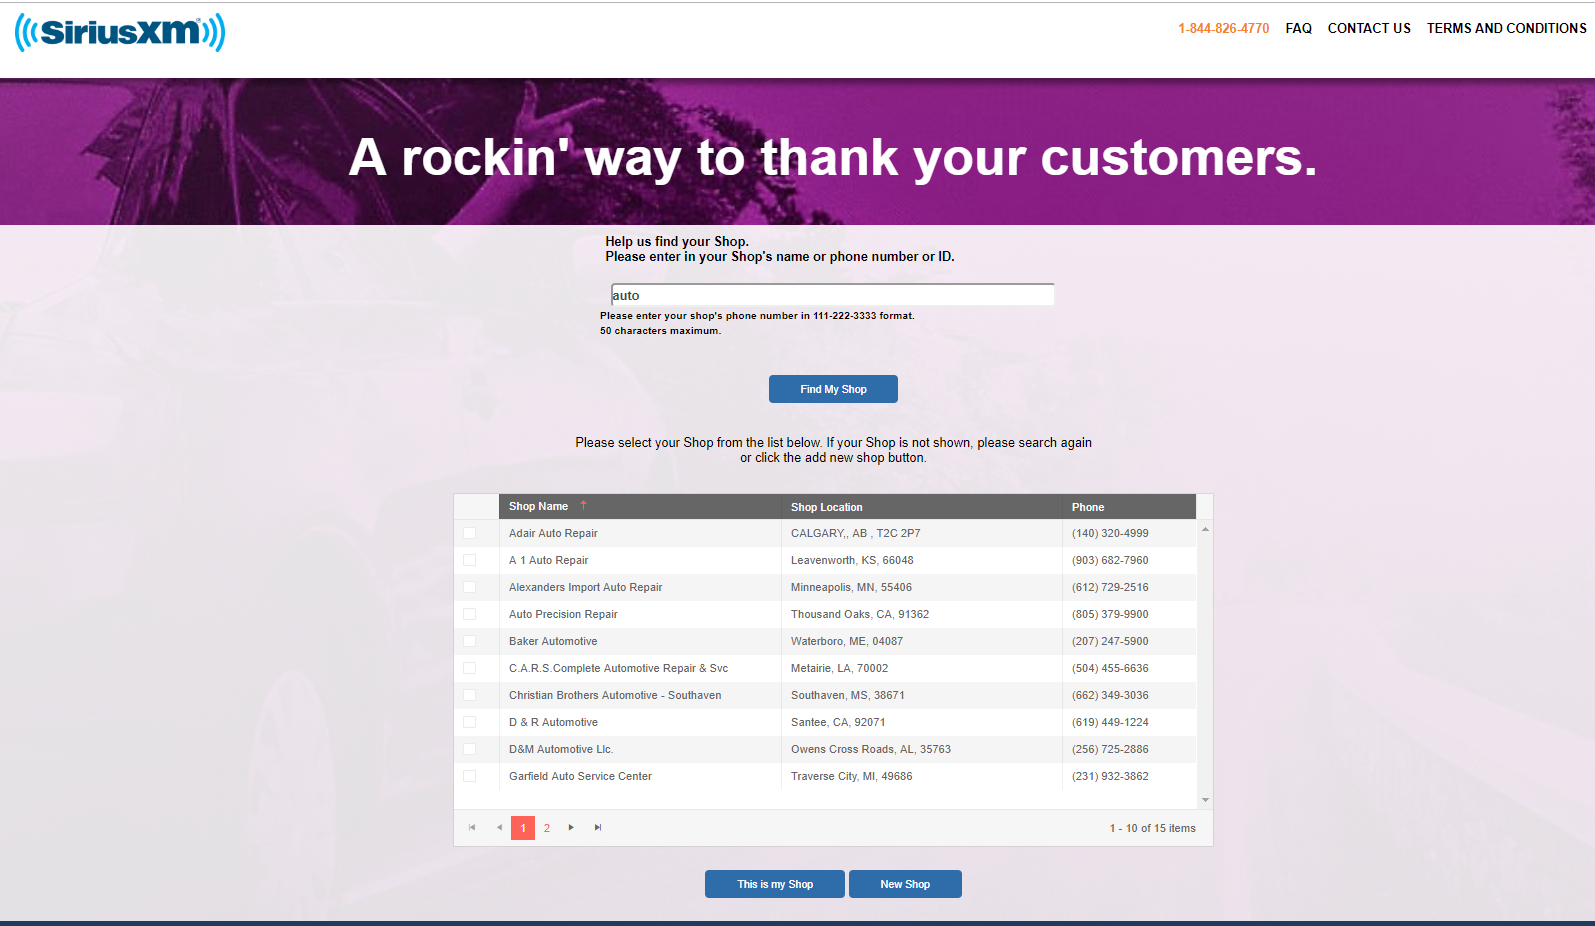1595x926 pixels.
Task: Go to first page of results
Action: tap(472, 827)
